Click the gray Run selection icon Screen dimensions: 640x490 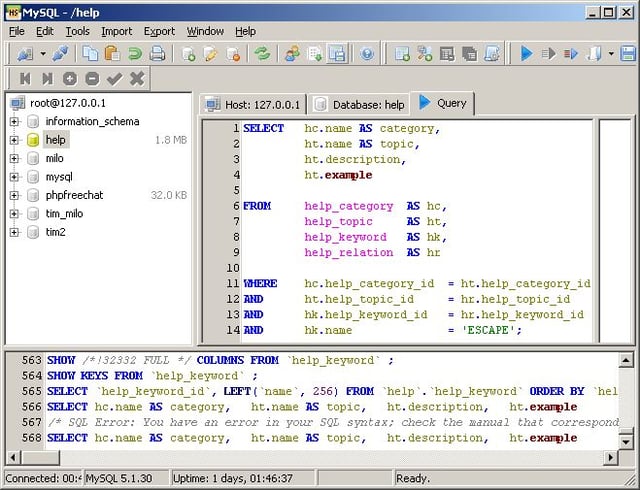point(549,53)
